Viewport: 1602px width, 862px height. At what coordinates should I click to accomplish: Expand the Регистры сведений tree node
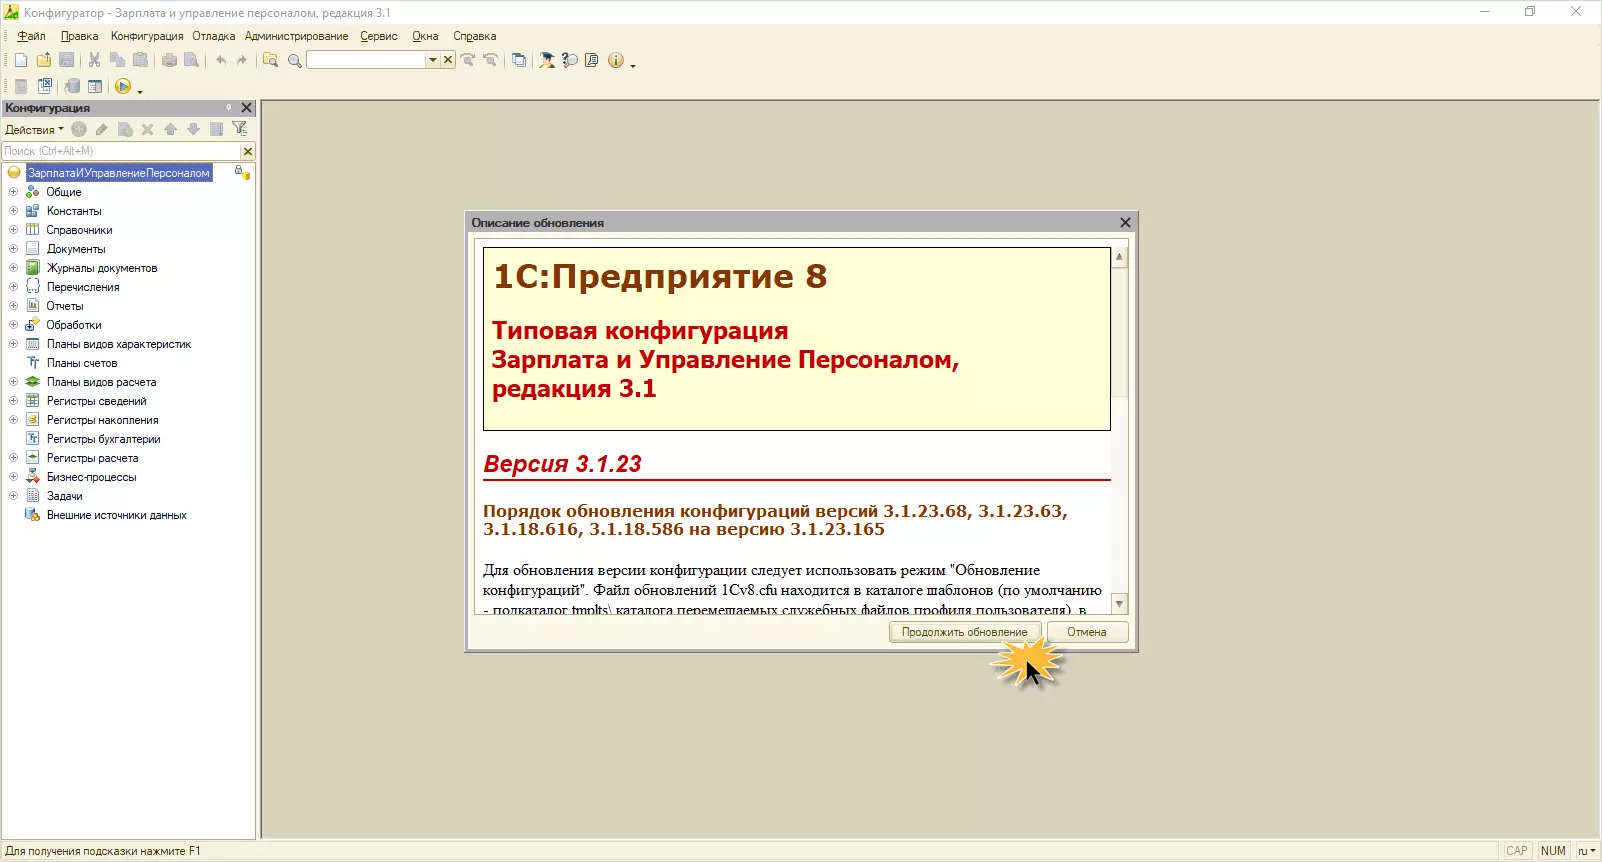point(14,401)
